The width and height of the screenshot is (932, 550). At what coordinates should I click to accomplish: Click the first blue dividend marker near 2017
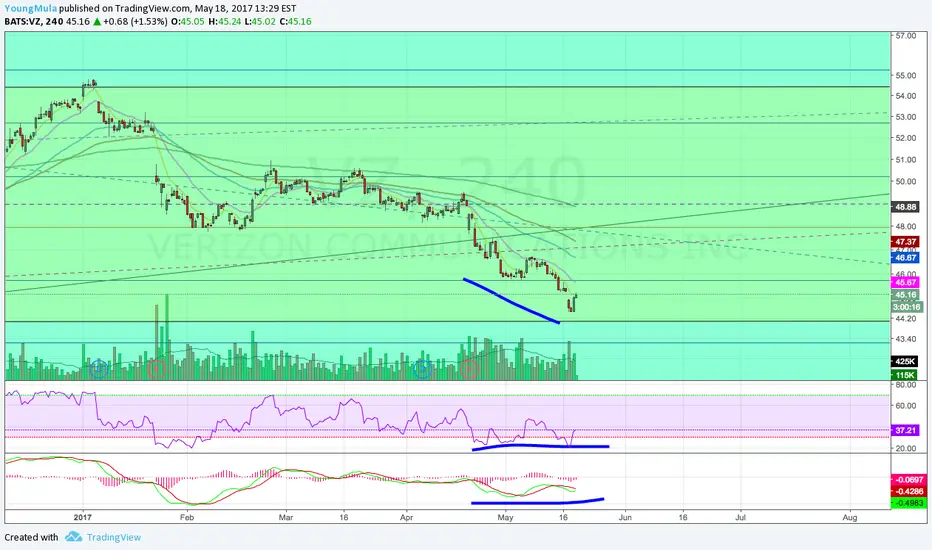(x=99, y=369)
